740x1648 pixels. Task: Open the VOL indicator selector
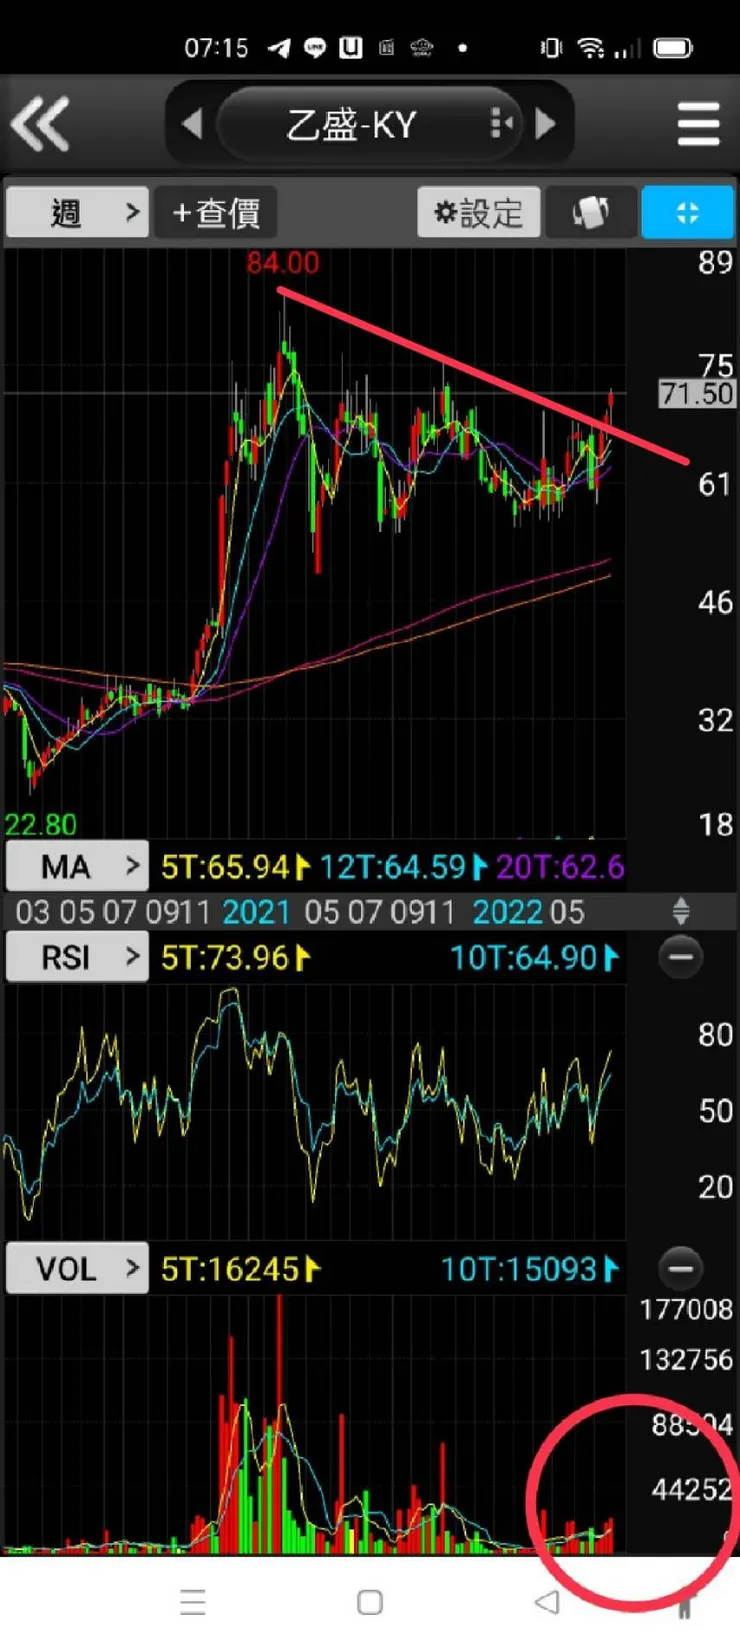pos(77,1268)
